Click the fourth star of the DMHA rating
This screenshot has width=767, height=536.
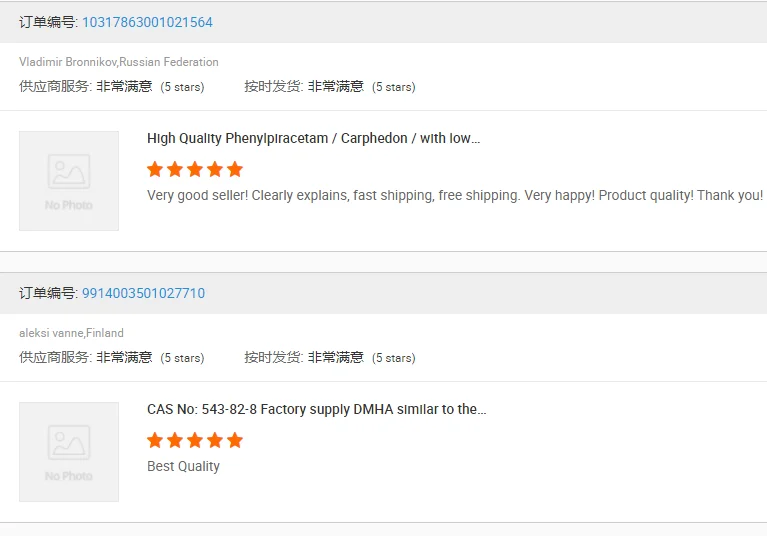[215, 440]
